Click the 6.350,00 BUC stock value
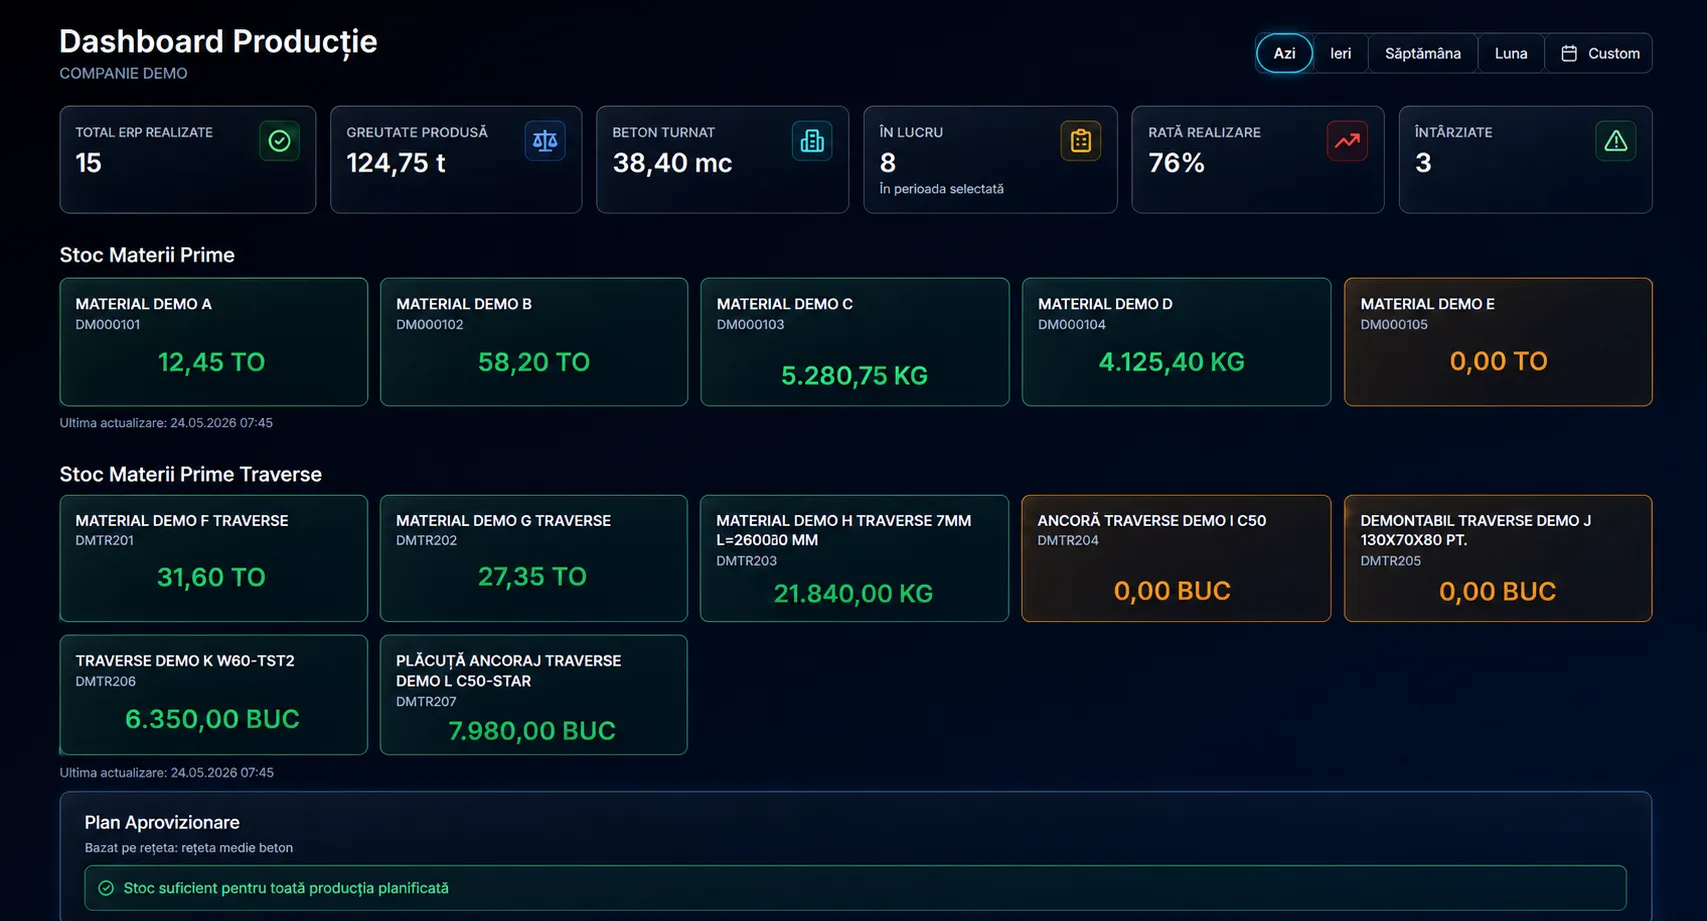The image size is (1707, 921). 212,719
